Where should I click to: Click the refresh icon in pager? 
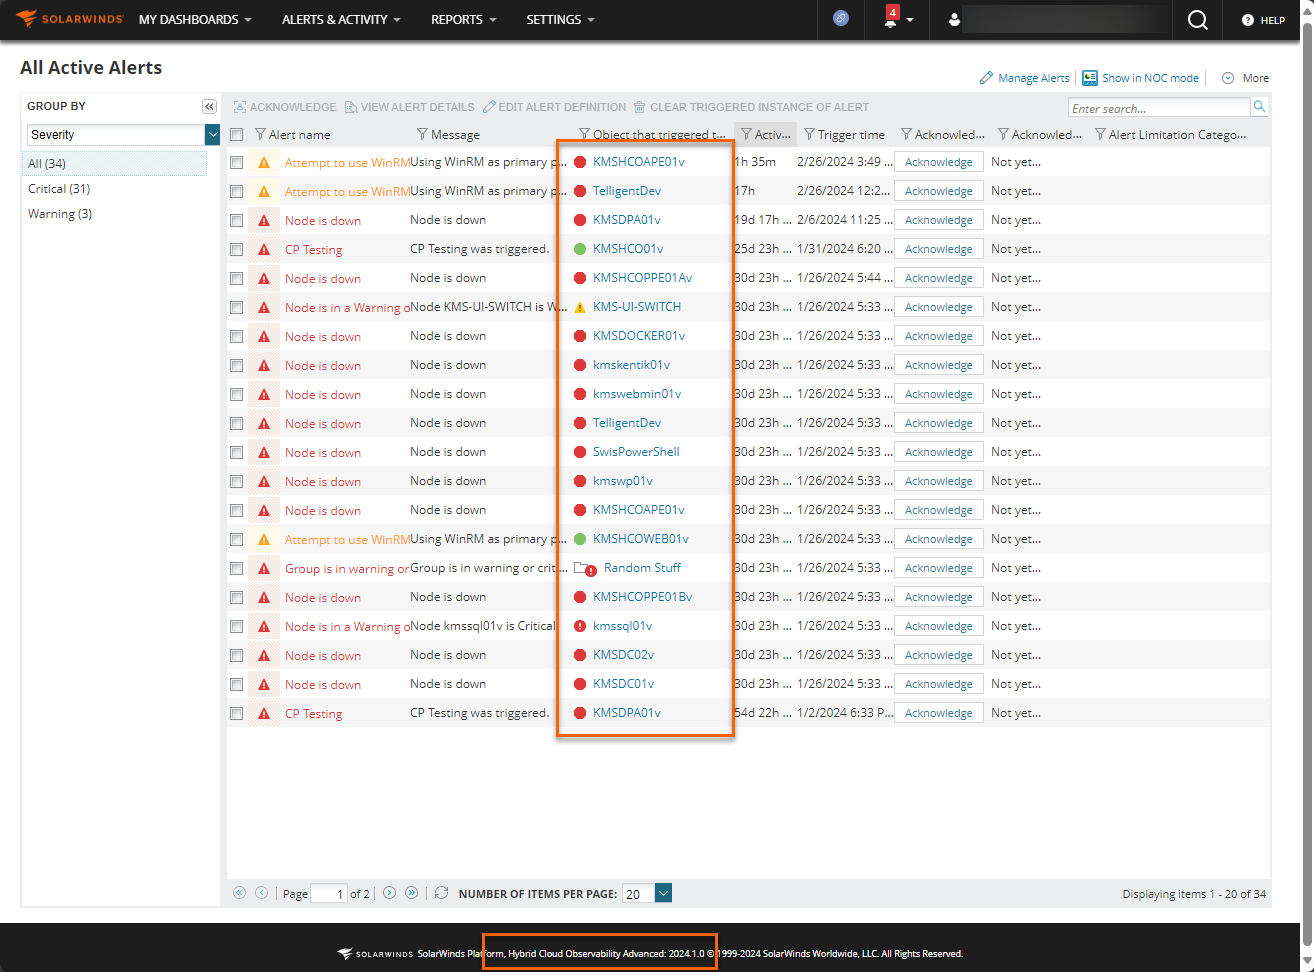pyautogui.click(x=441, y=893)
